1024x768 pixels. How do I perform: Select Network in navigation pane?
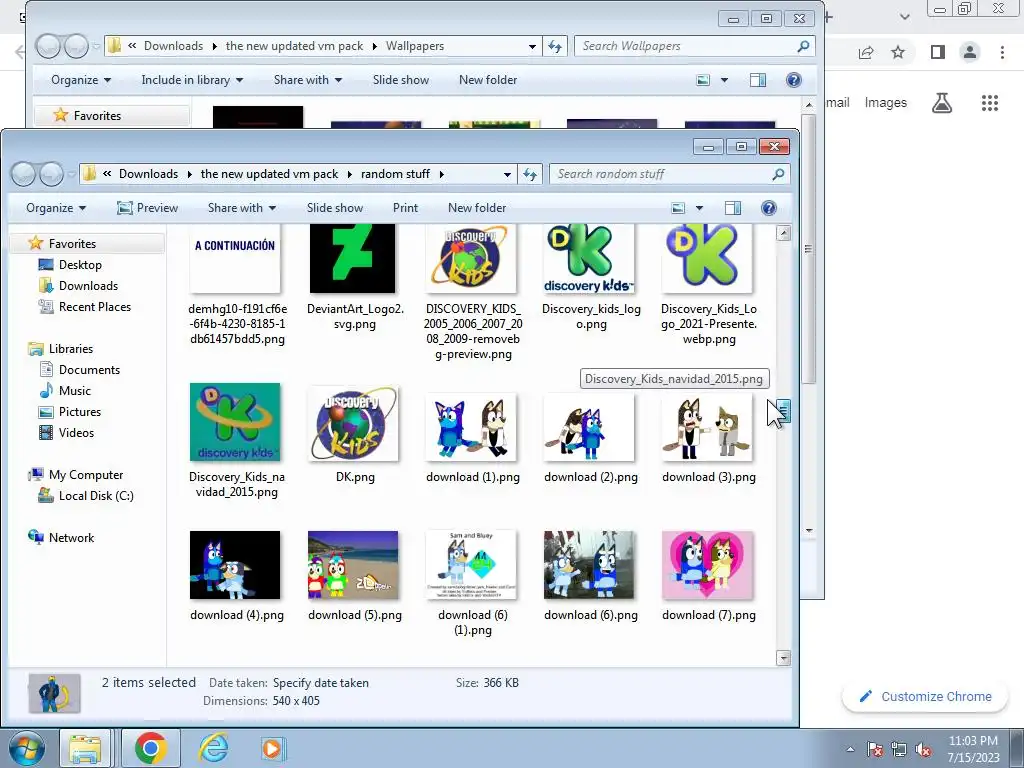[x=71, y=537]
